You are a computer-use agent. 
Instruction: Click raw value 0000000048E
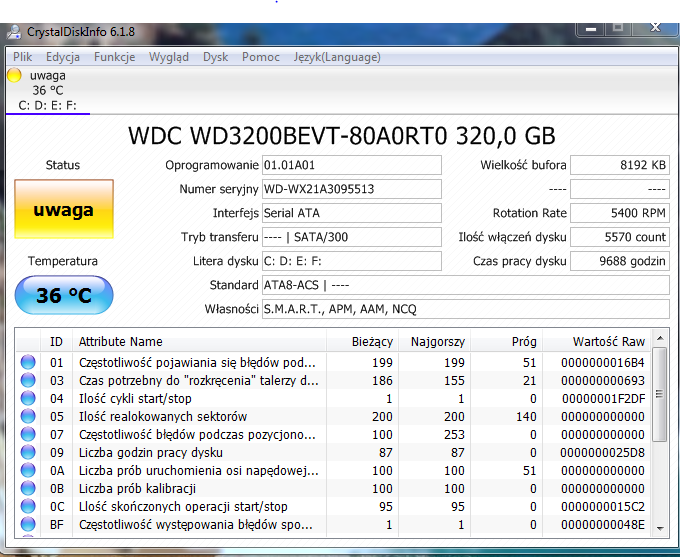tap(603, 525)
